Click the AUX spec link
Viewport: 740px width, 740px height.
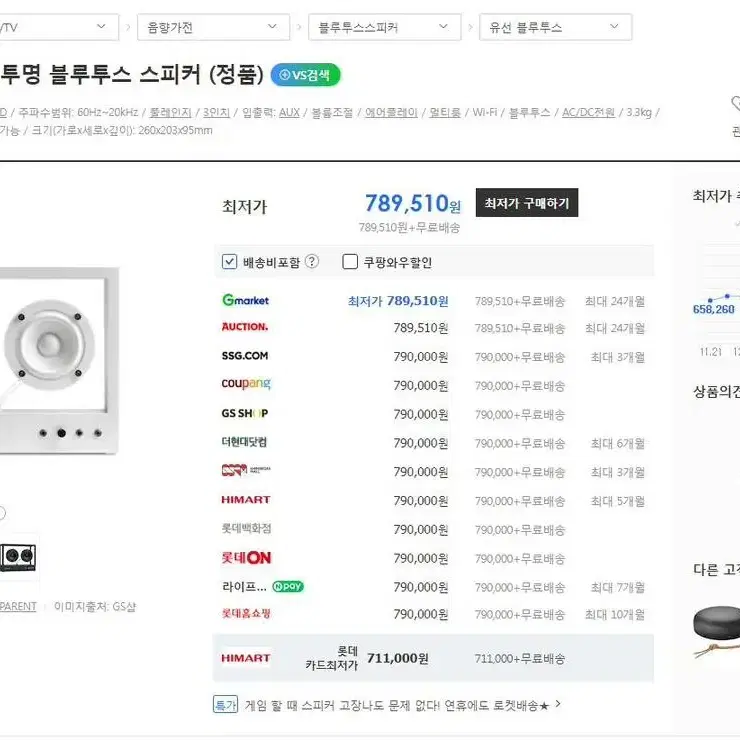point(289,112)
